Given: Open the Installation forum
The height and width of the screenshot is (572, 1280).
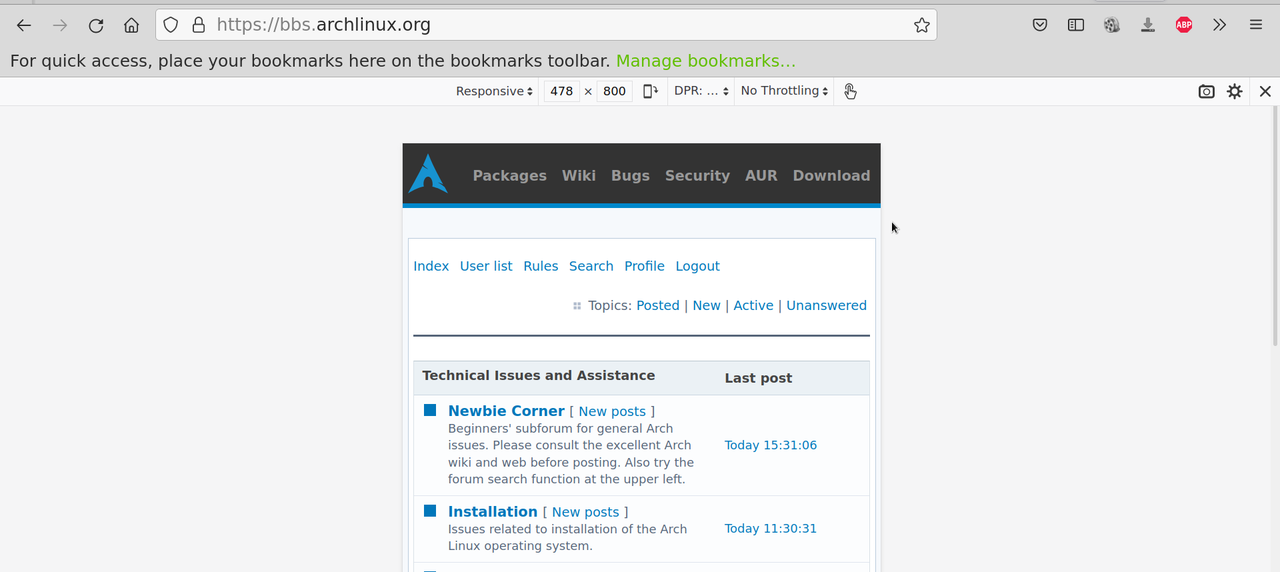Looking at the screenshot, I should click(x=493, y=512).
